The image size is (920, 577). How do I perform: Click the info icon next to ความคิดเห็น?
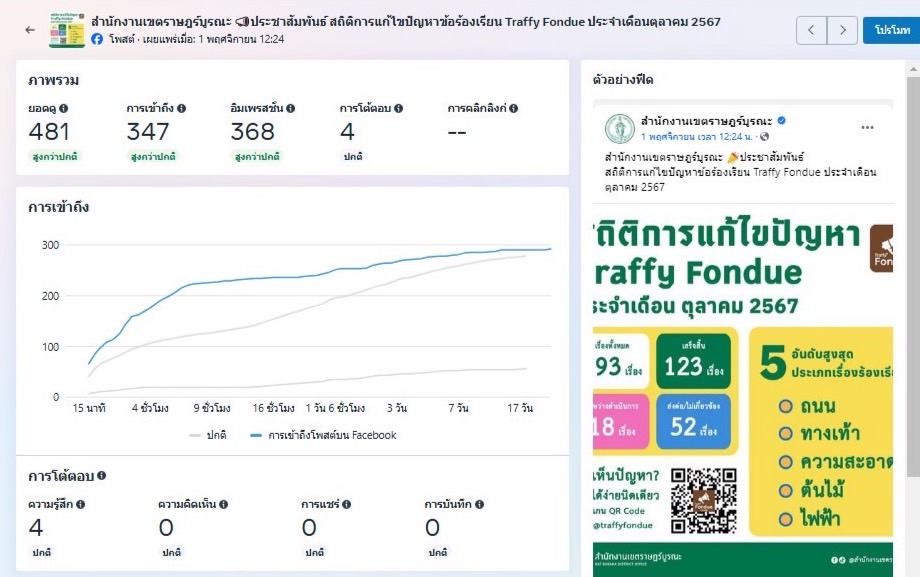click(224, 504)
